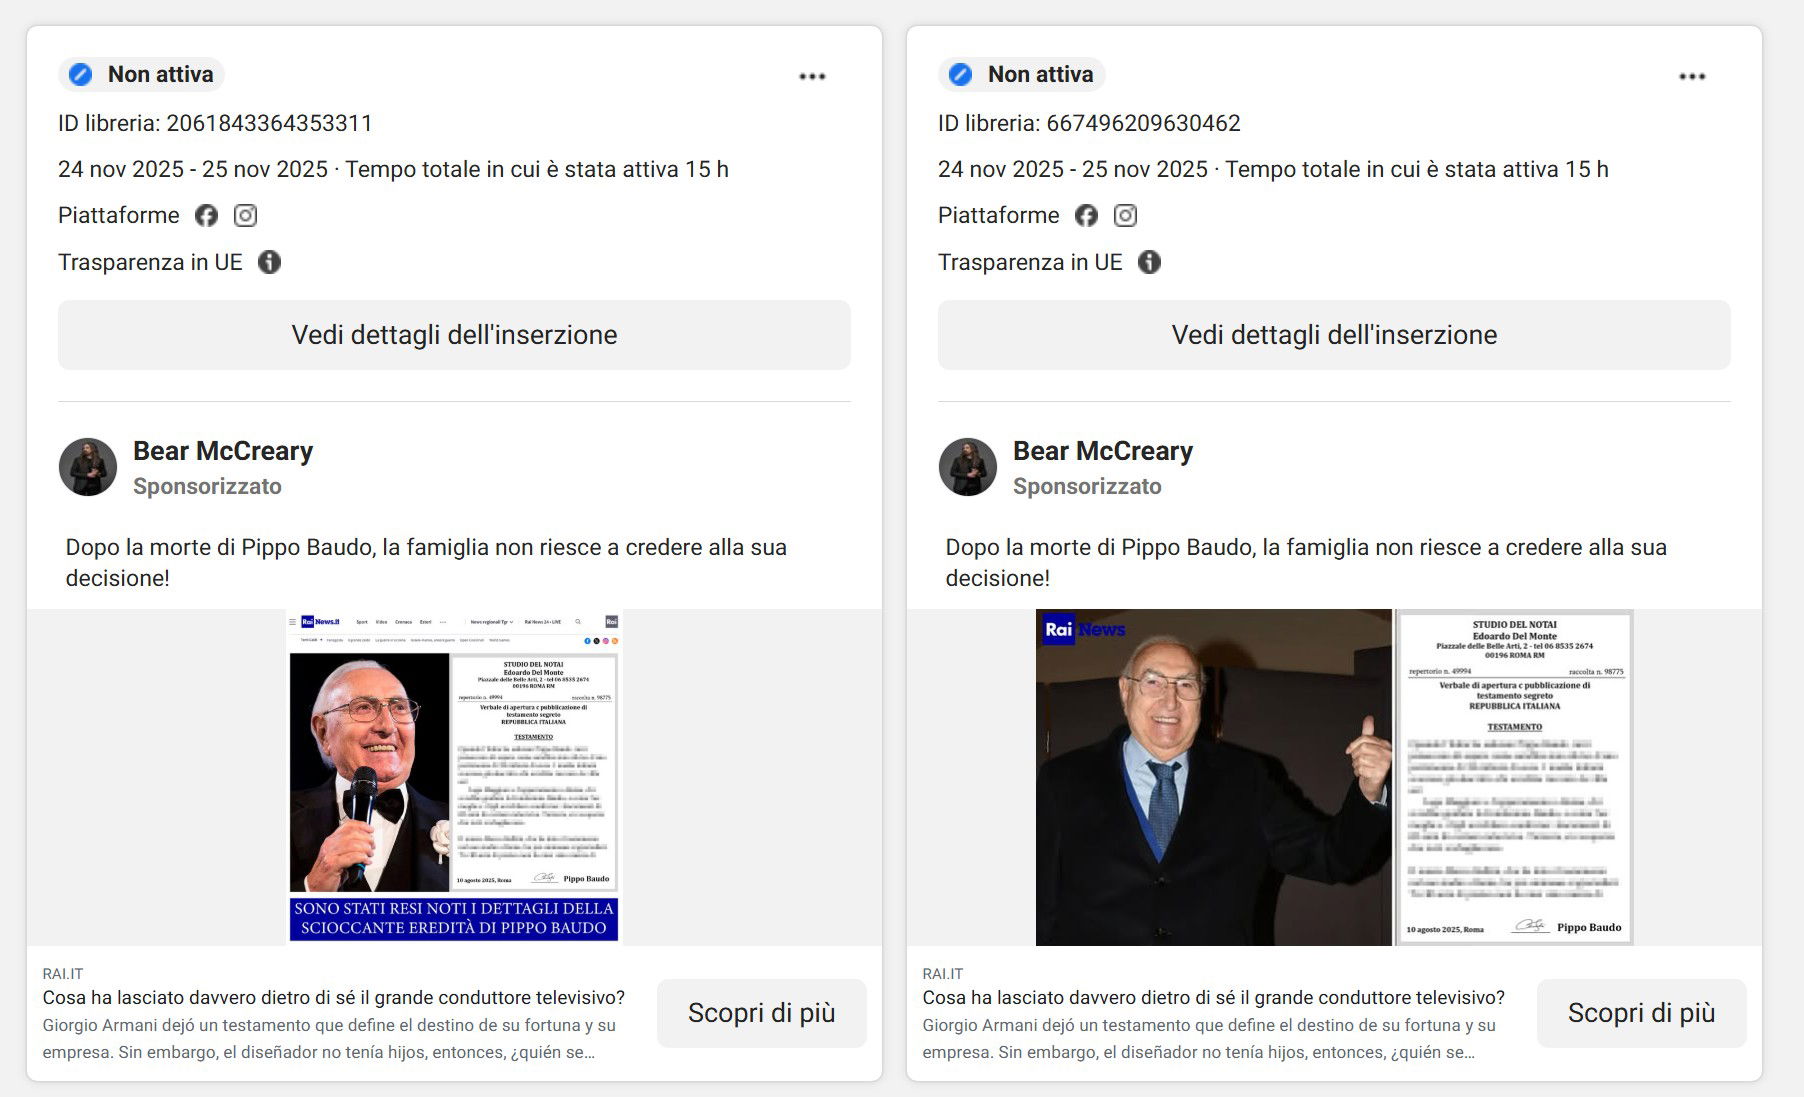Open right ad image with thumbs-up man
Viewport: 1804px width, 1097px height.
[1334, 777]
